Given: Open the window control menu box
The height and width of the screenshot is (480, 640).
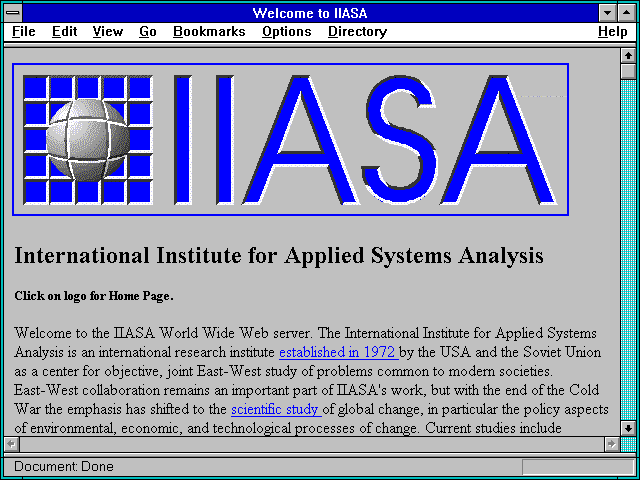Looking at the screenshot, I should pyautogui.click(x=13, y=13).
